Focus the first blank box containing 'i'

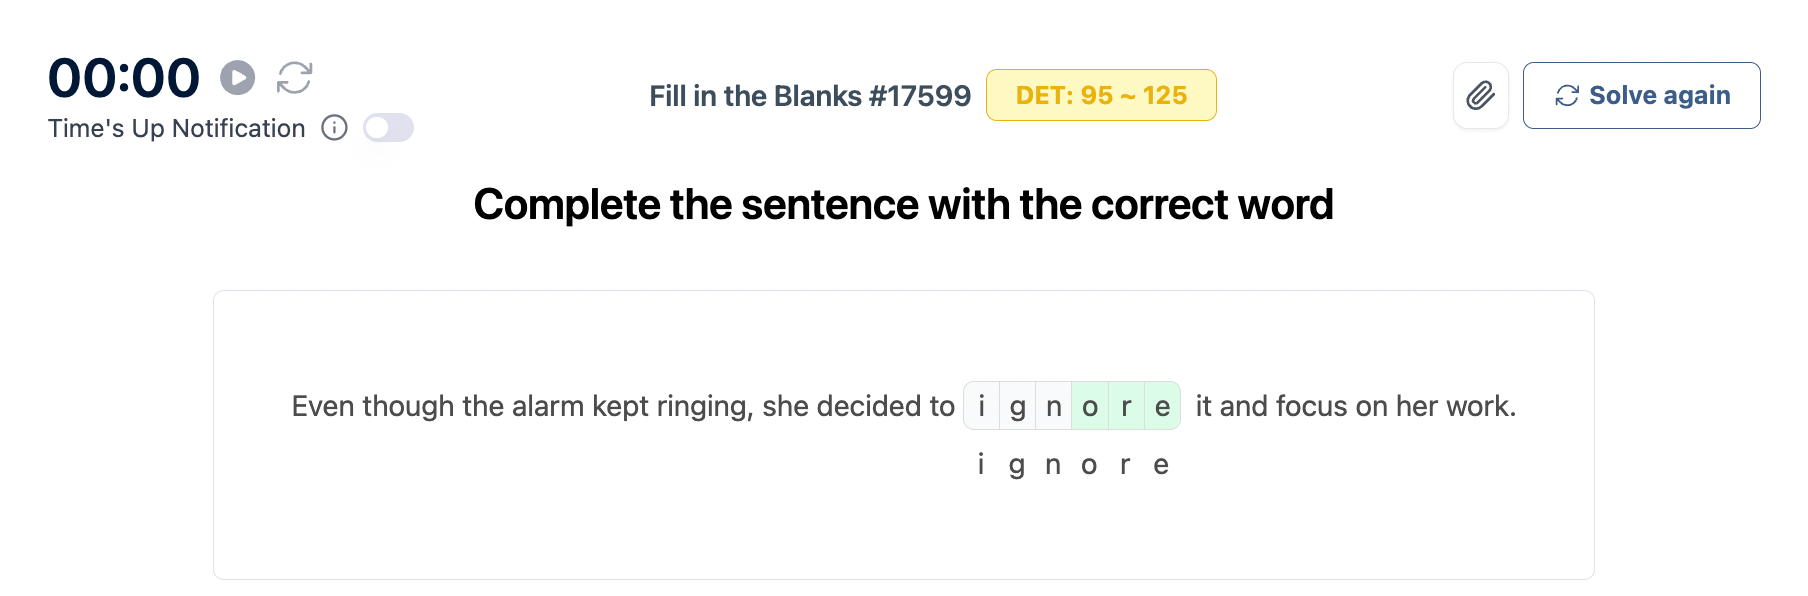[982, 406]
